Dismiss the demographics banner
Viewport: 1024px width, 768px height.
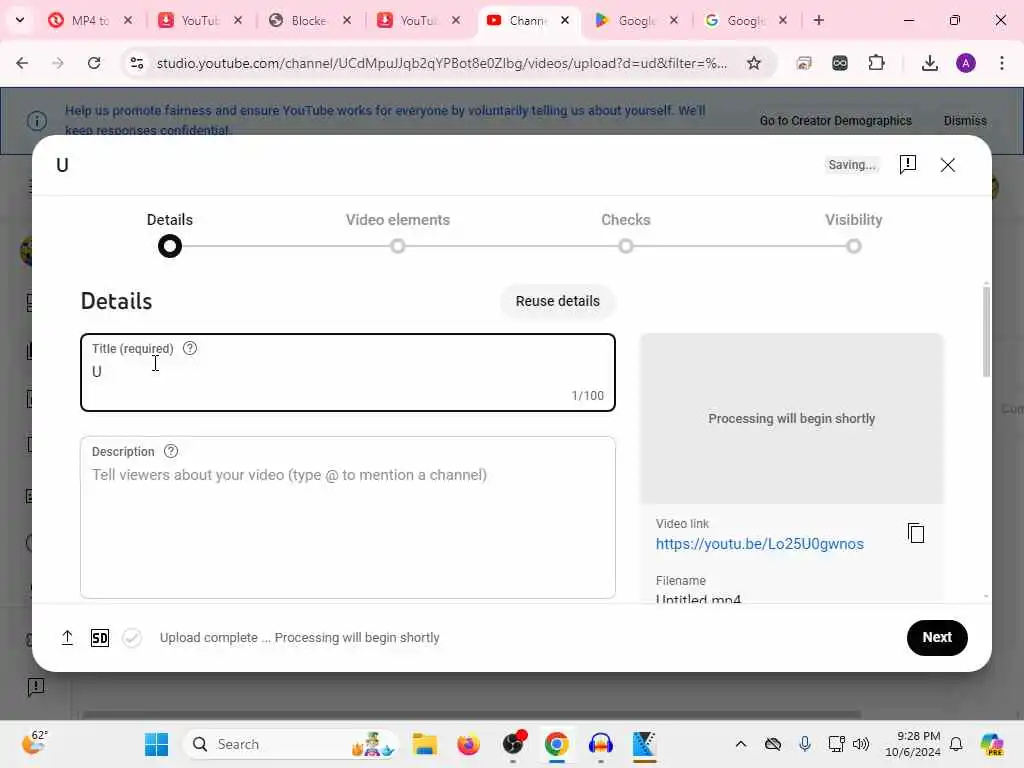965,121
